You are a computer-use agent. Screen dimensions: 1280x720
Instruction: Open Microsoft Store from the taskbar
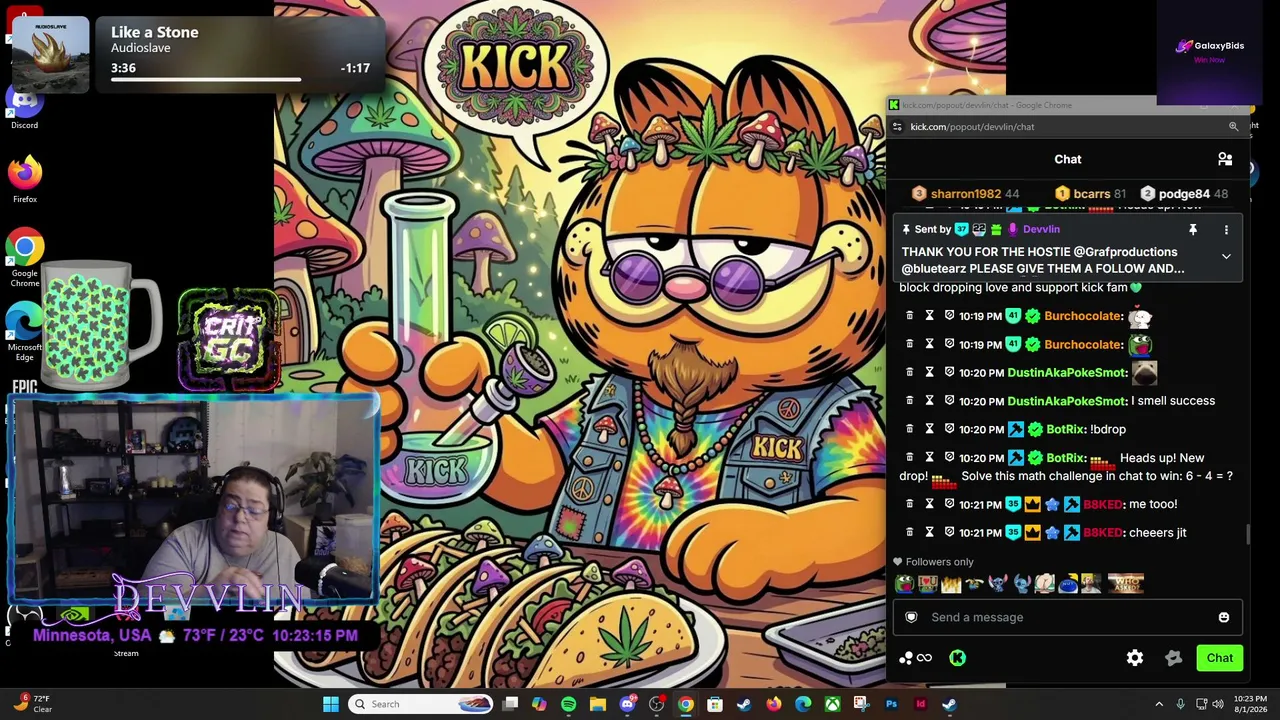coord(715,704)
